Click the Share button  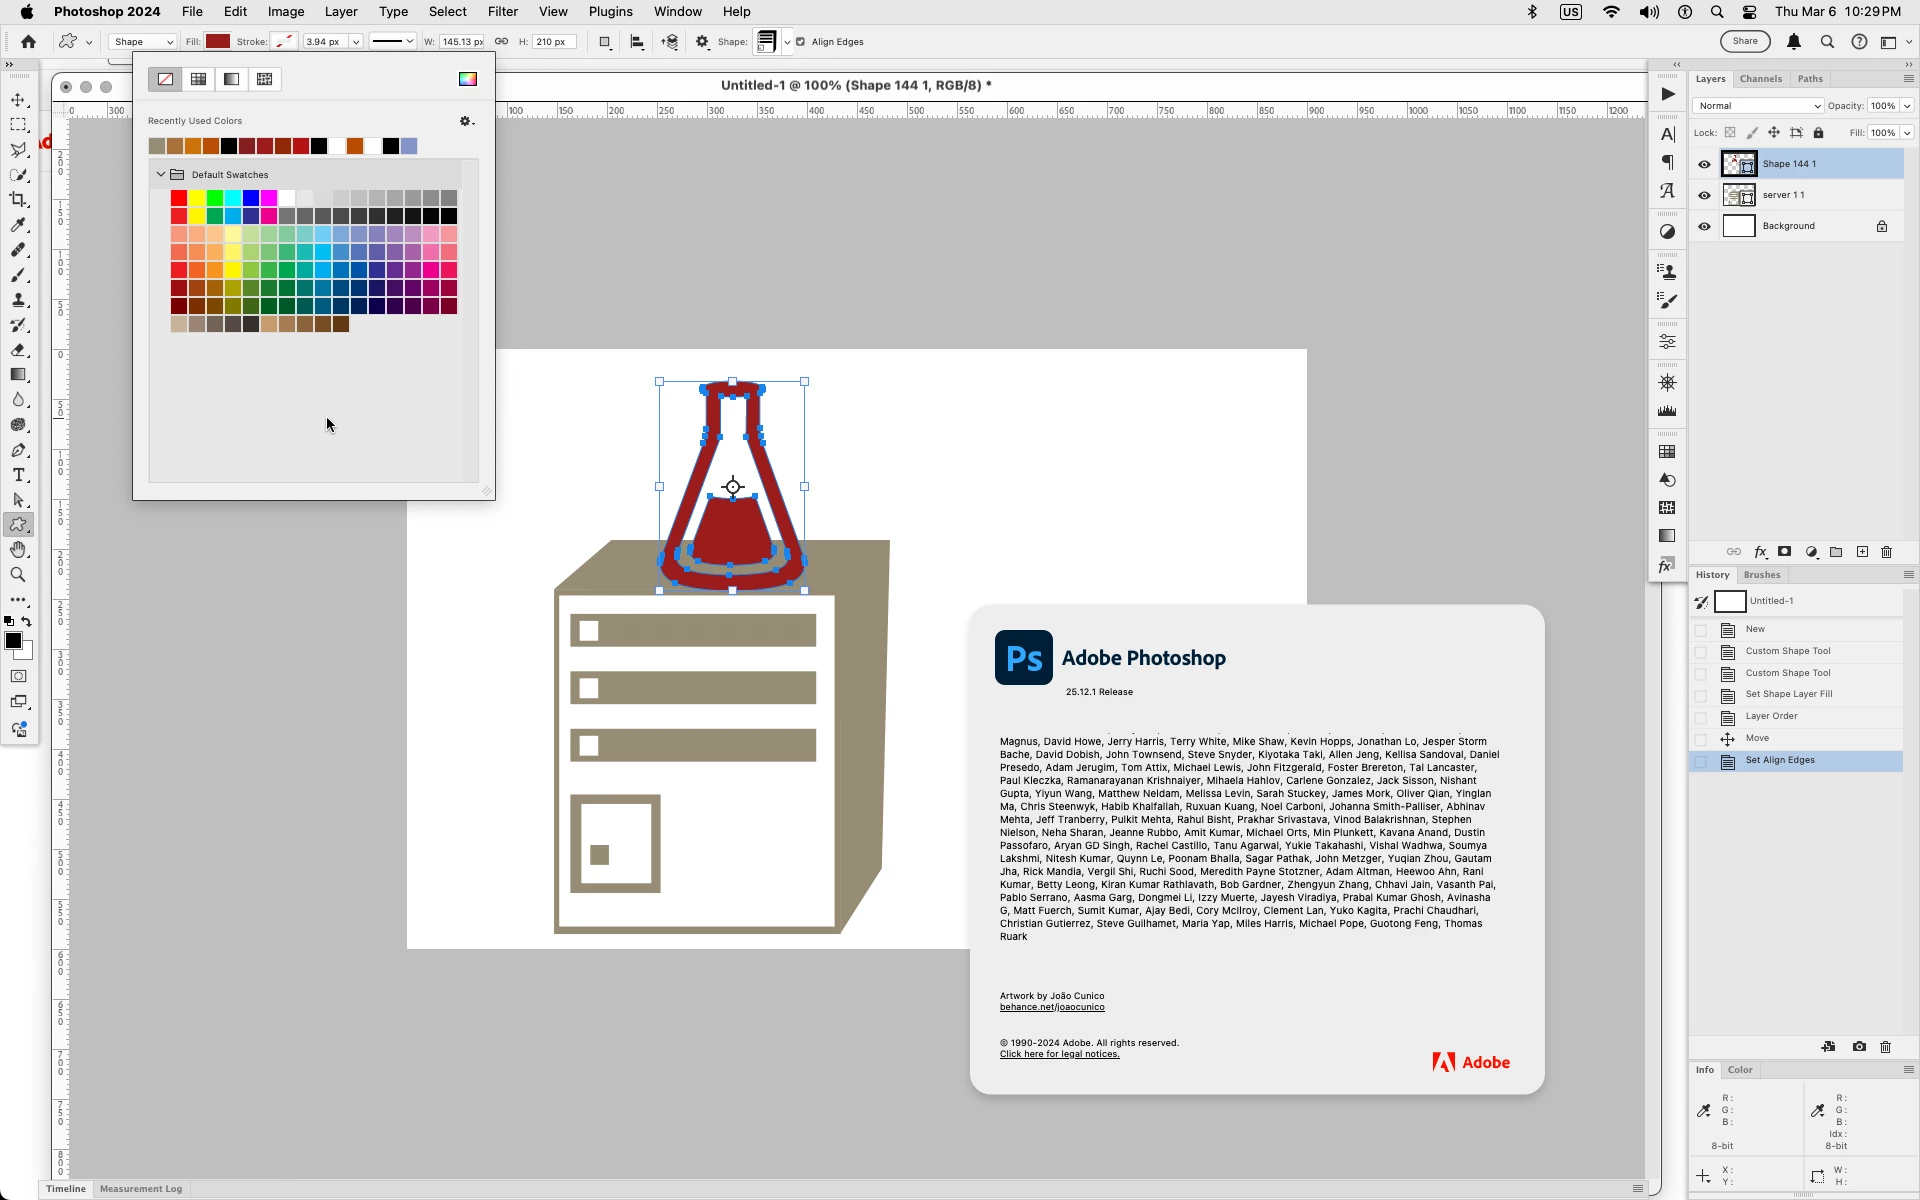coord(1744,42)
